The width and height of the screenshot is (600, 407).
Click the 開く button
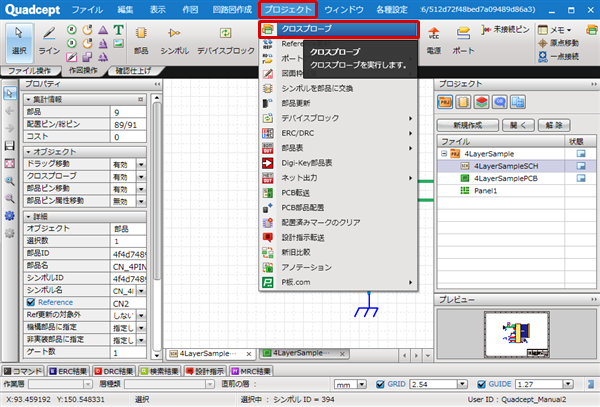tap(518, 125)
